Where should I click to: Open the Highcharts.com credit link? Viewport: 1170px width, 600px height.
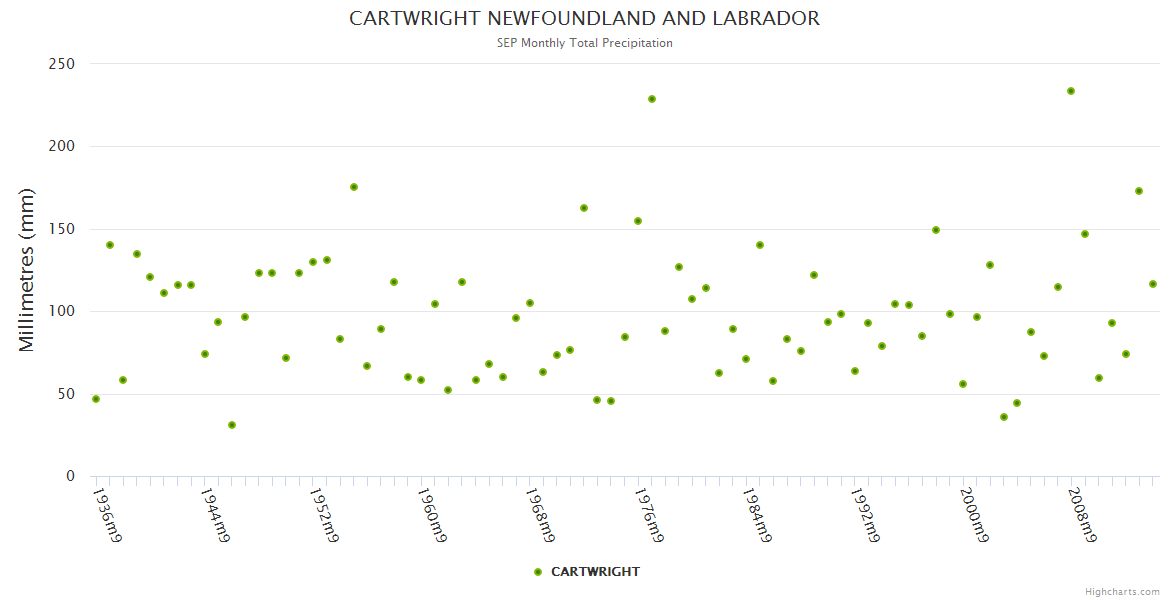(1122, 591)
